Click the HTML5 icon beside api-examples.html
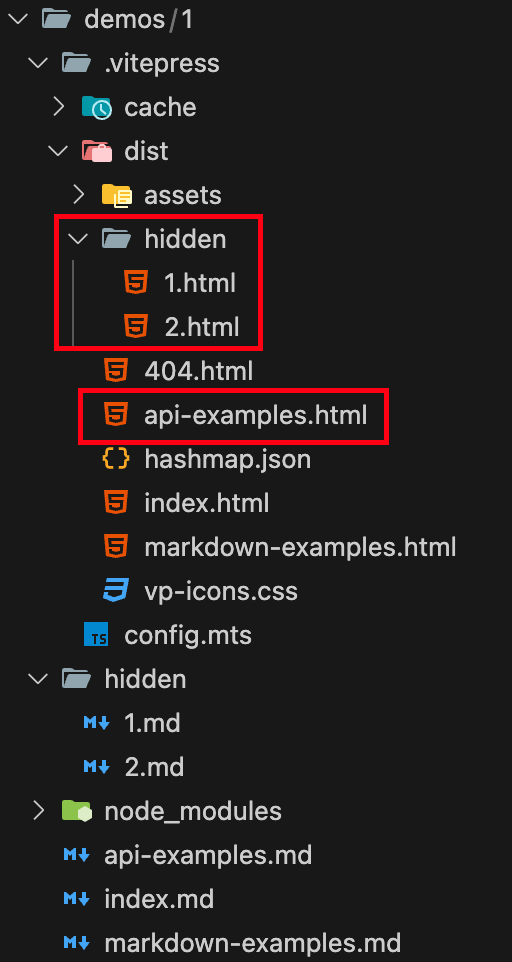 (117, 415)
